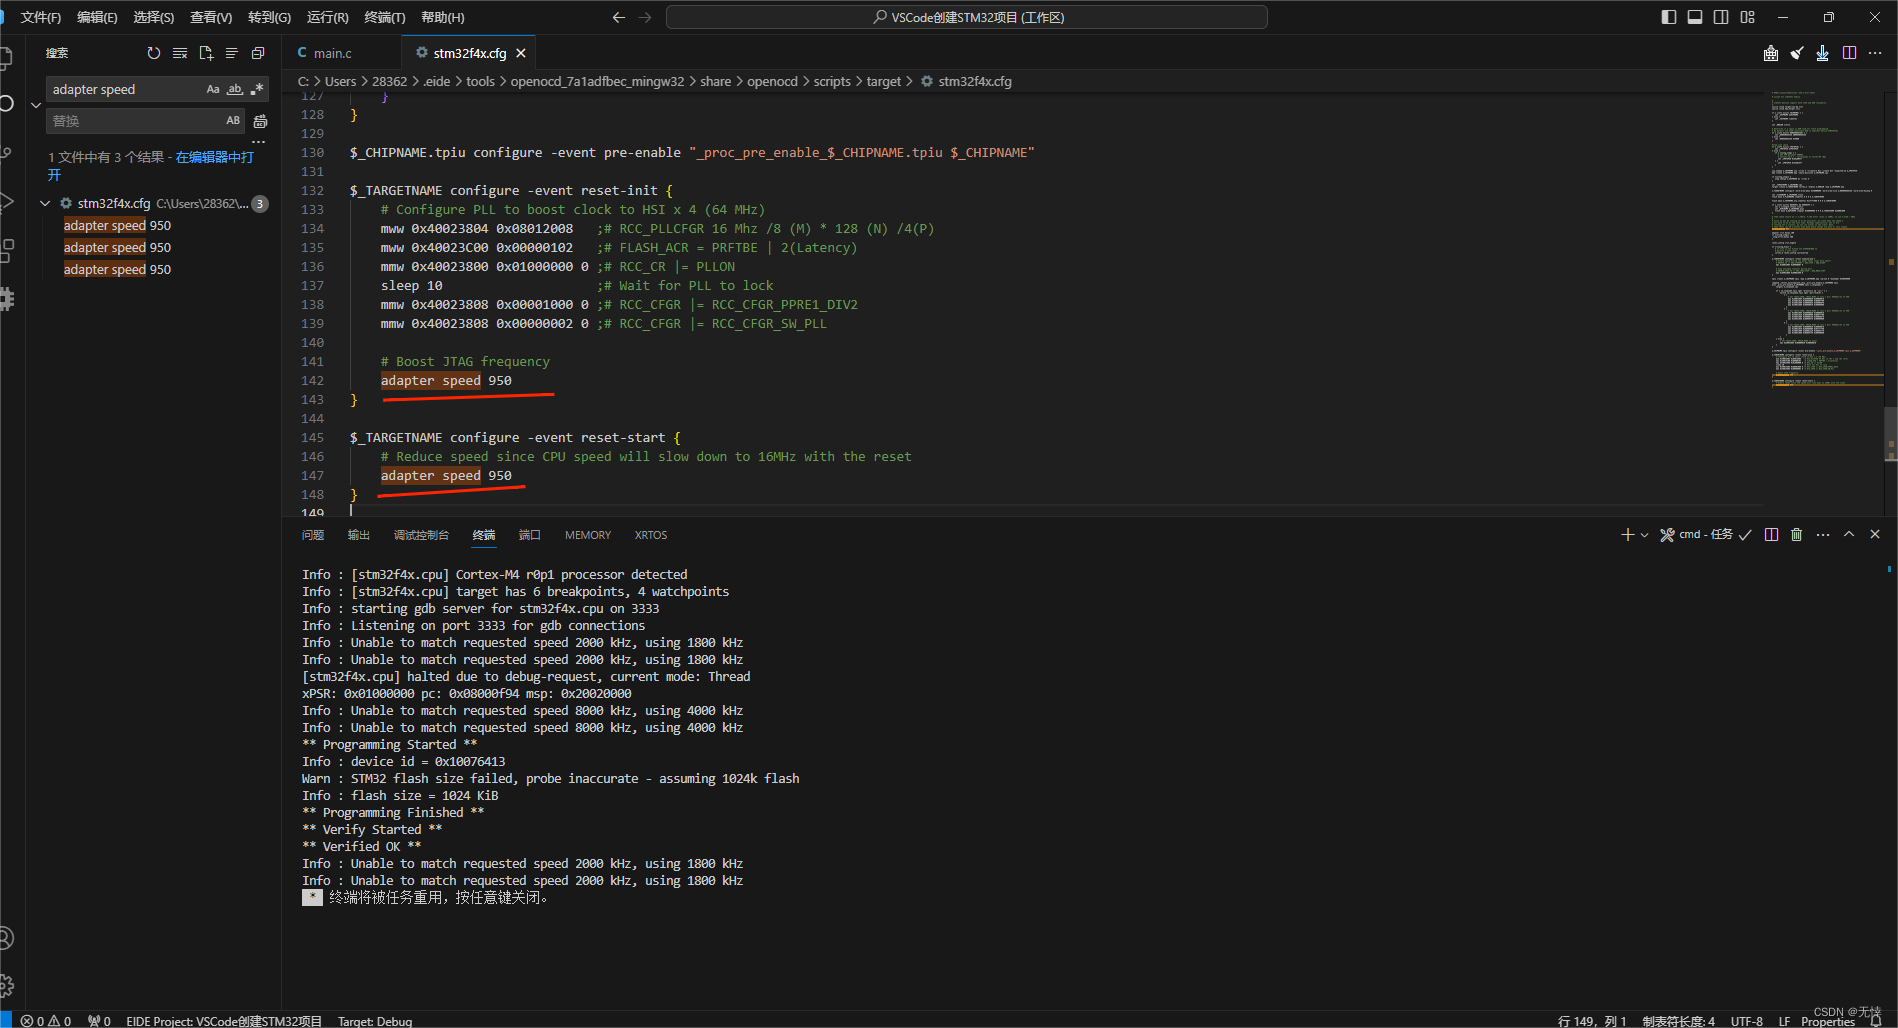The height and width of the screenshot is (1028, 1898).
Task: Go back with navigation arrow
Action: pyautogui.click(x=618, y=17)
